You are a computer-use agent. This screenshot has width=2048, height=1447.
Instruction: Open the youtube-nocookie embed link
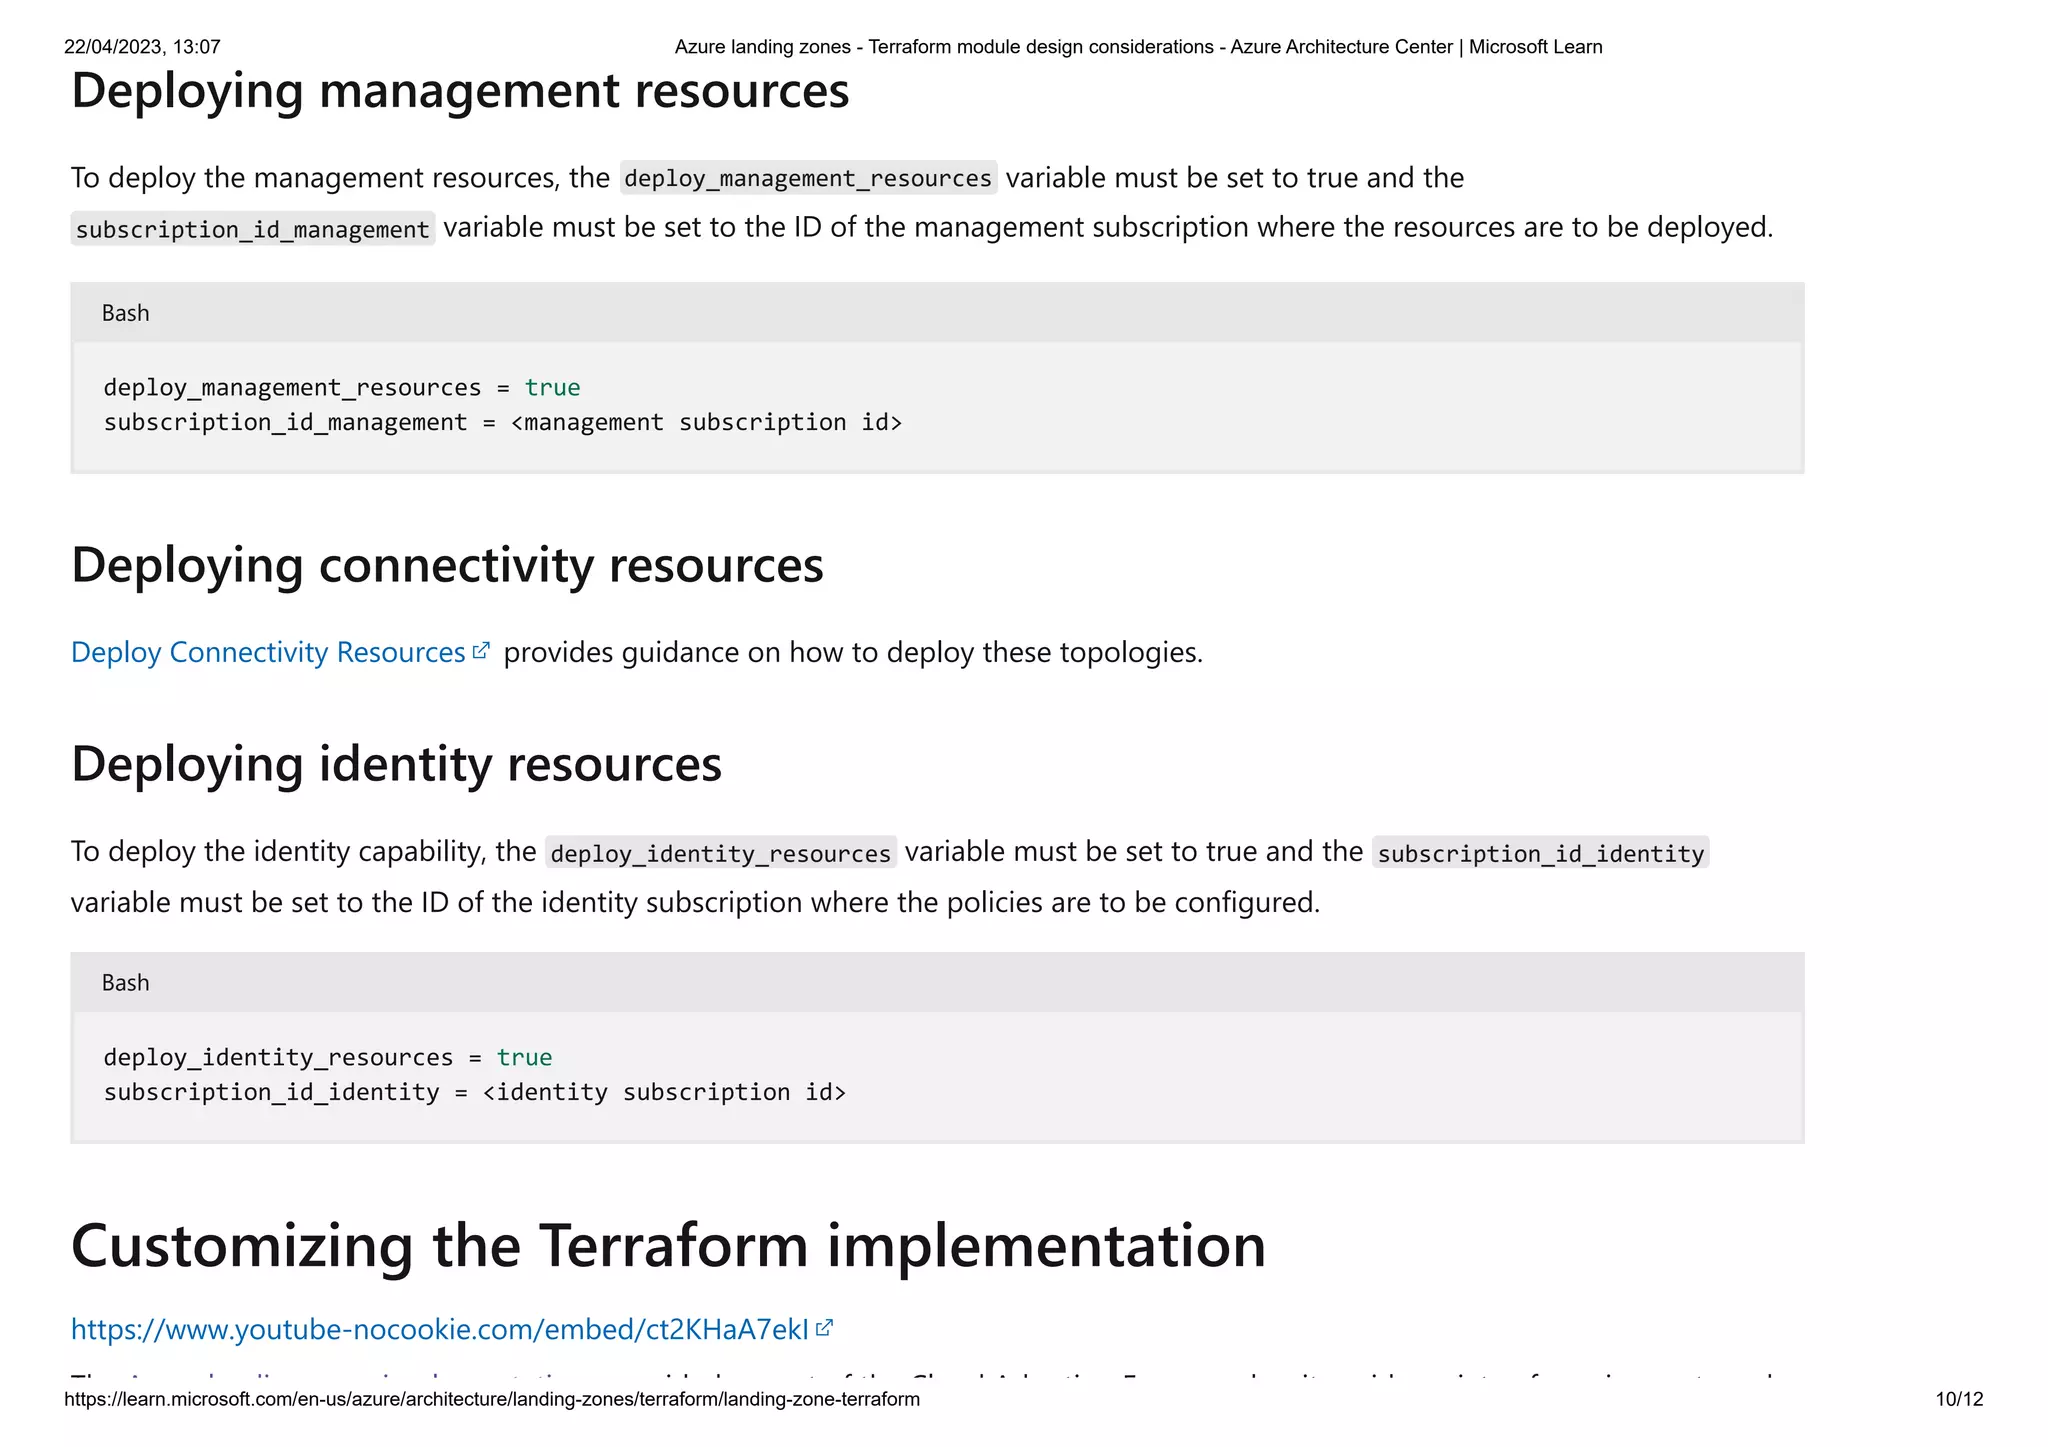pyautogui.click(x=439, y=1329)
